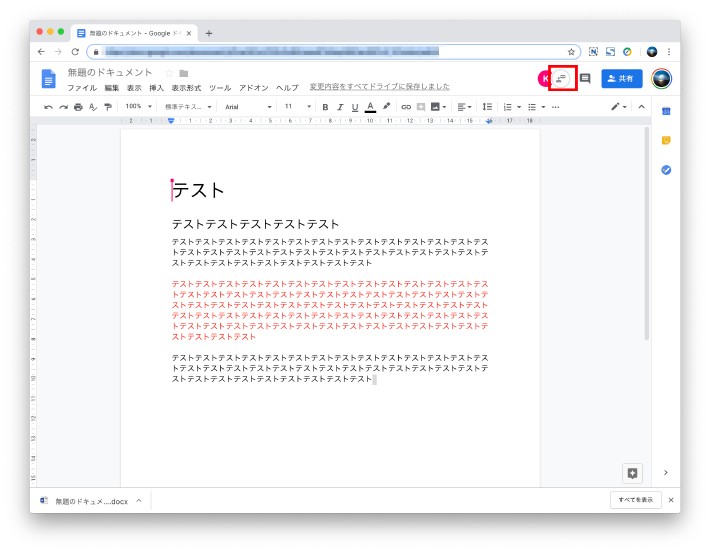Image resolution: width=710 pixels, height=552 pixels.
Task: Select the paint format roller icon
Action: [108, 107]
